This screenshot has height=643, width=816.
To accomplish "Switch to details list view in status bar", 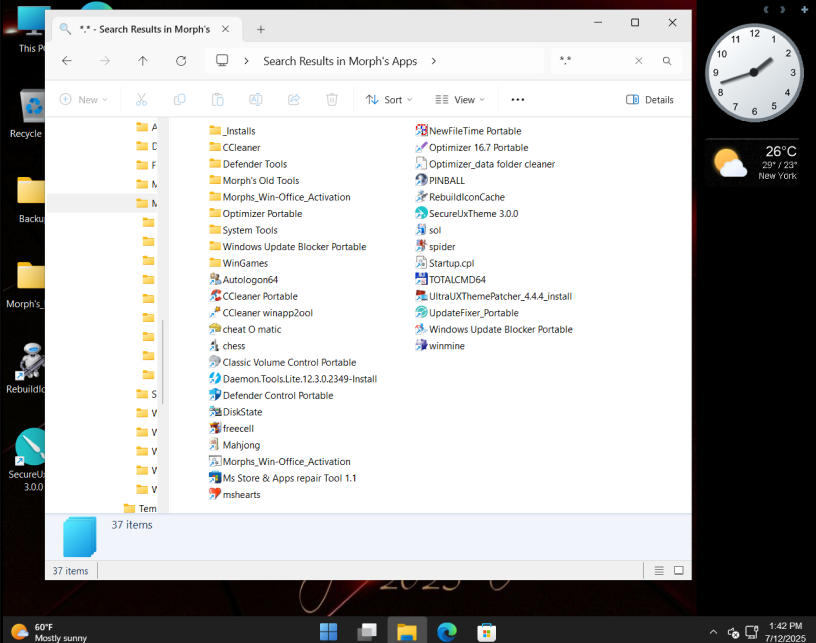I will coord(659,571).
